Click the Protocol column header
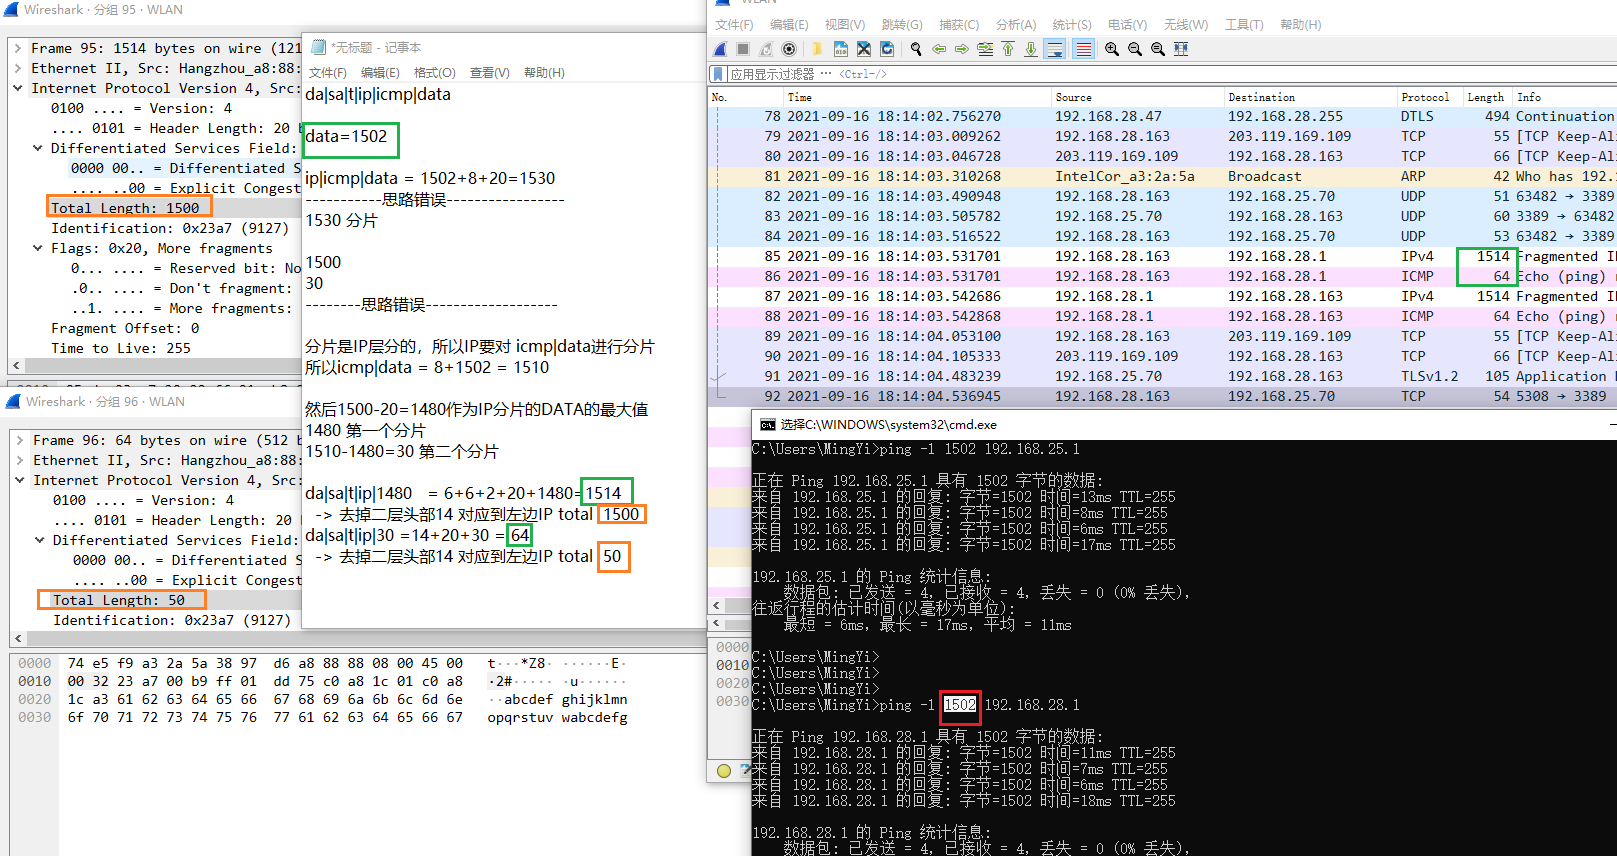The image size is (1617, 856). (1424, 97)
